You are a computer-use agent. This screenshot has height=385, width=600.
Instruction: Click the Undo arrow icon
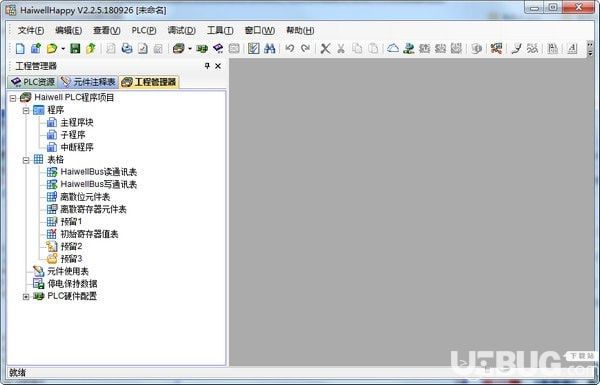click(290, 49)
